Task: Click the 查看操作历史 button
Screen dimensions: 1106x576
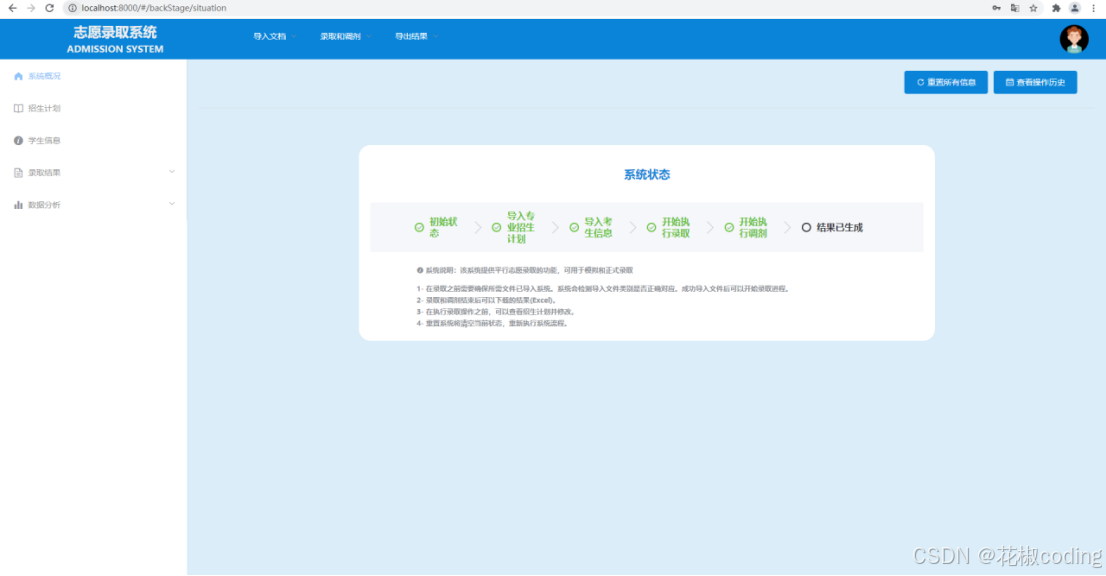Action: [1035, 82]
